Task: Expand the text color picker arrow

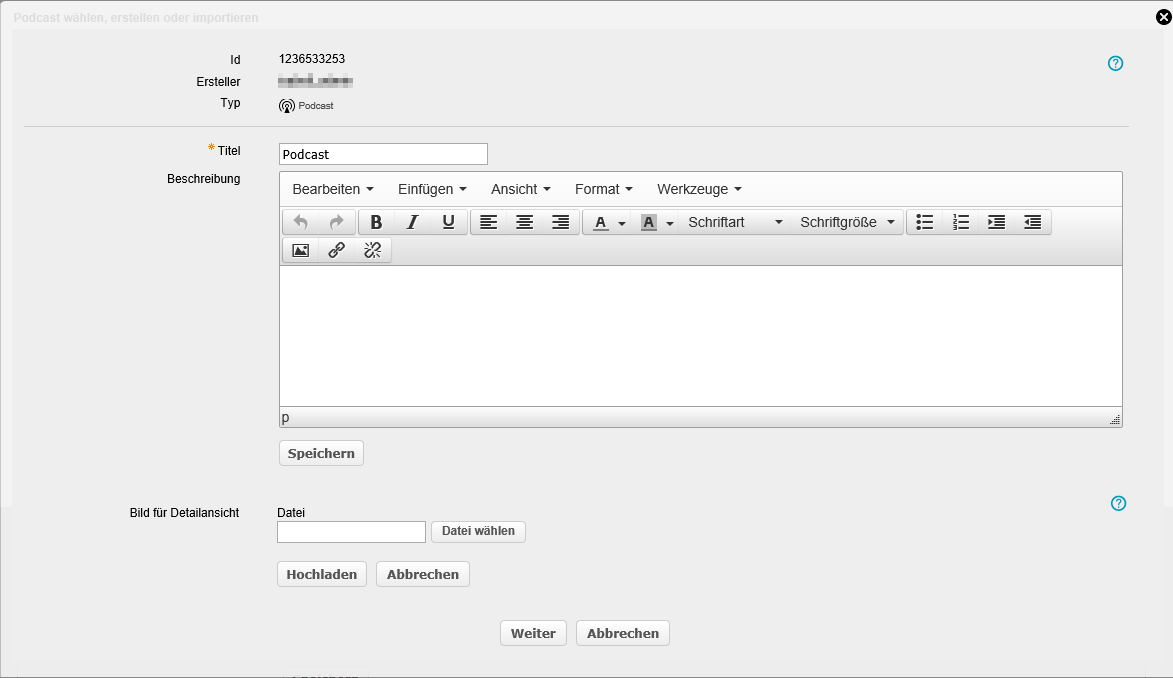Action: click(x=622, y=223)
